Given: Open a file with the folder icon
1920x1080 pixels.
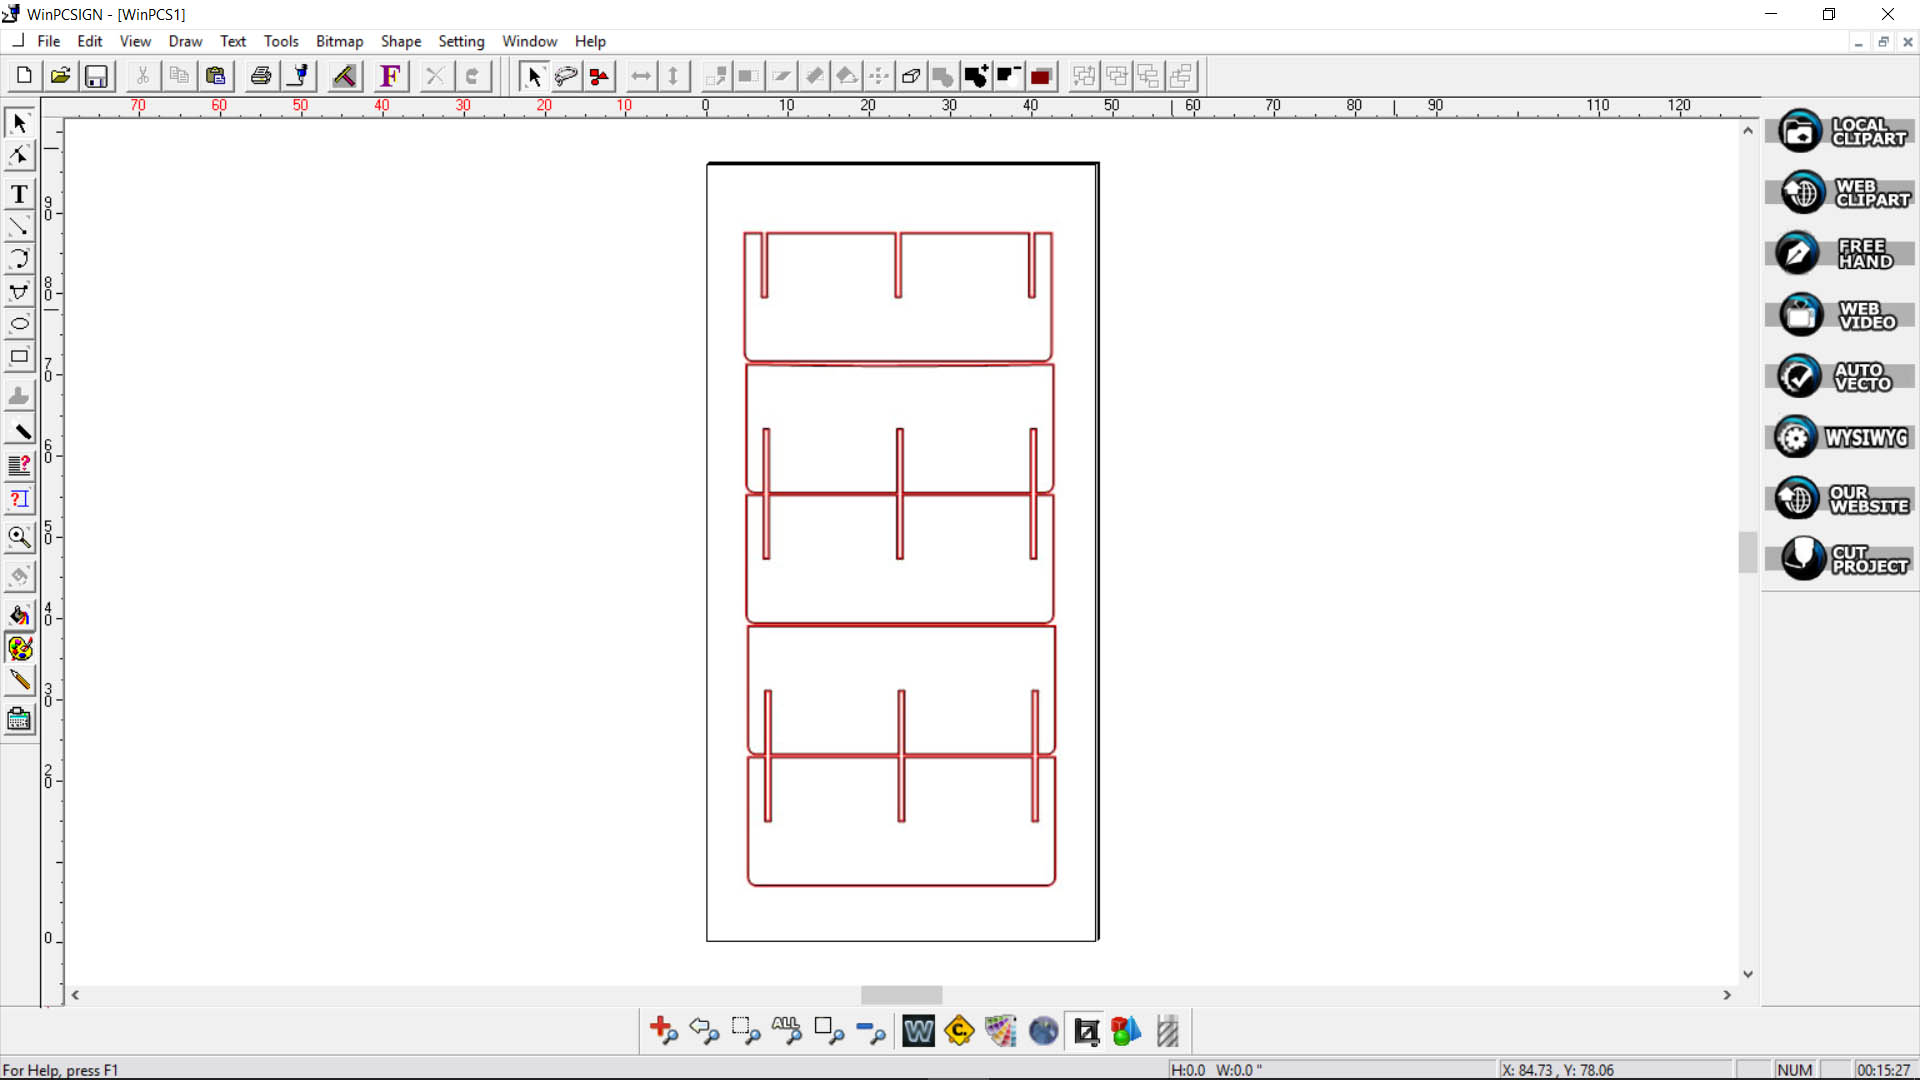Looking at the screenshot, I should click(60, 76).
